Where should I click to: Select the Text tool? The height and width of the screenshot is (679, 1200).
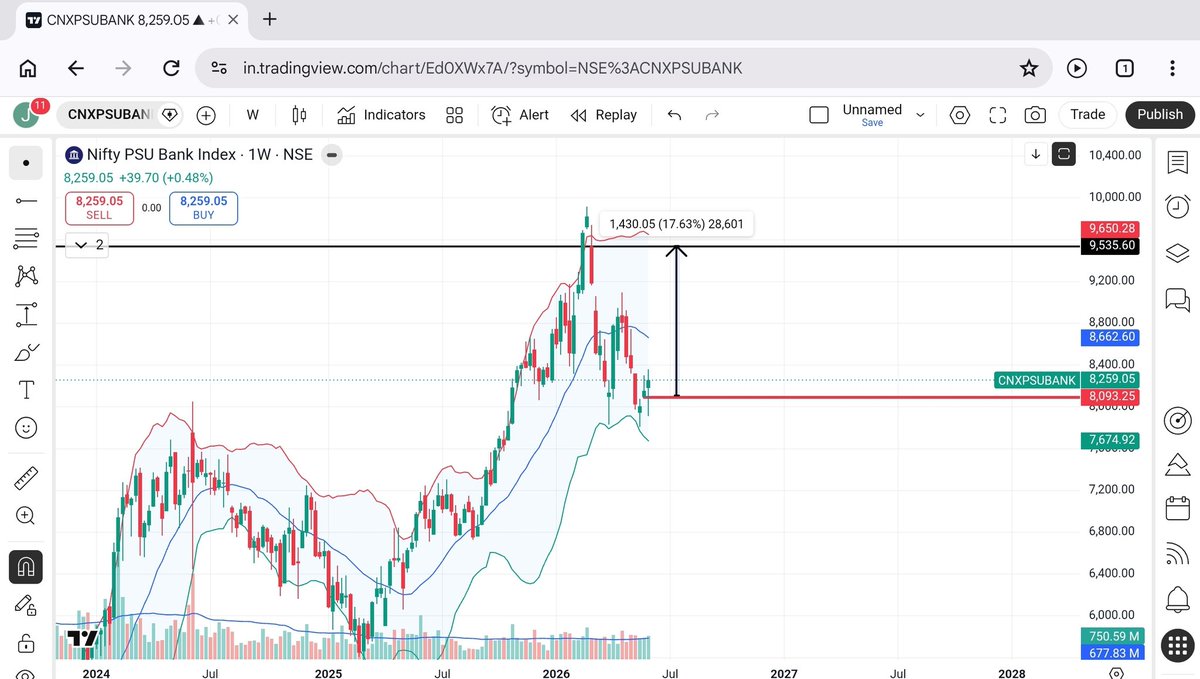tap(26, 390)
